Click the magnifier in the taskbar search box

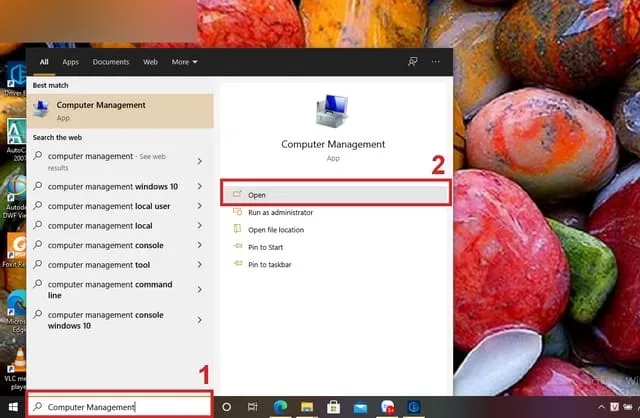pos(38,407)
